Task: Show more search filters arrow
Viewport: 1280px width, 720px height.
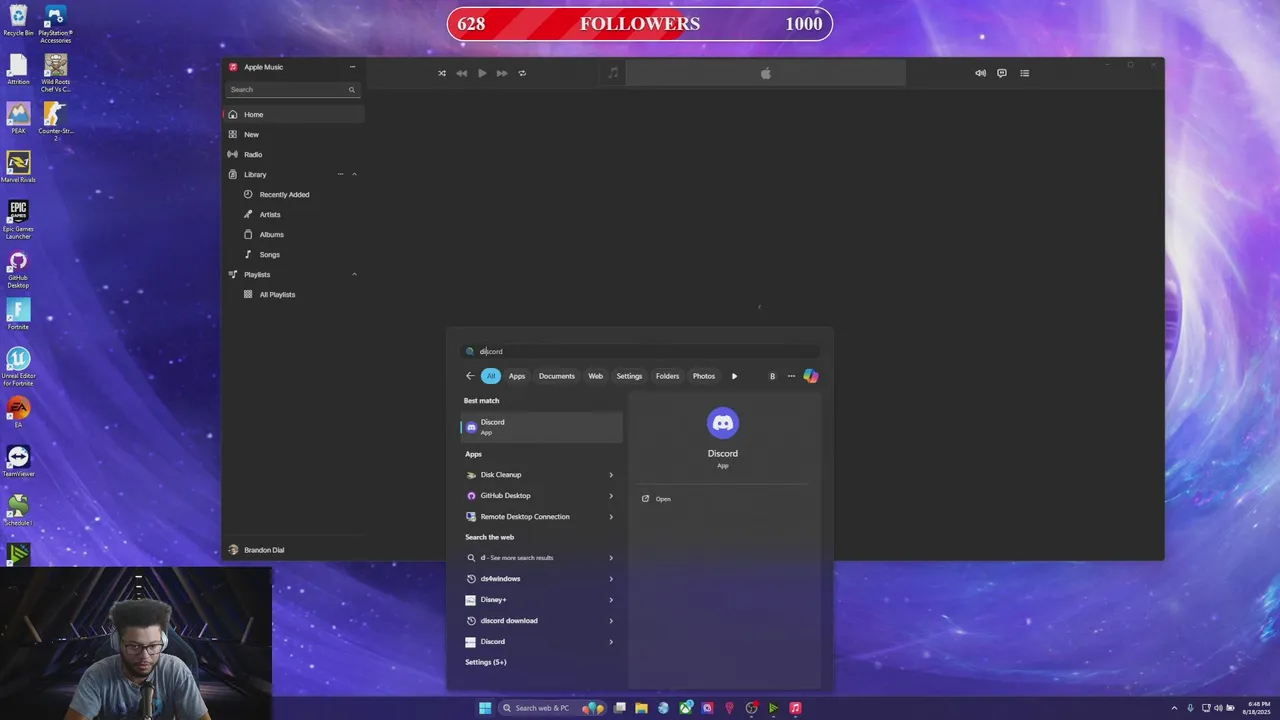Action: [x=734, y=376]
